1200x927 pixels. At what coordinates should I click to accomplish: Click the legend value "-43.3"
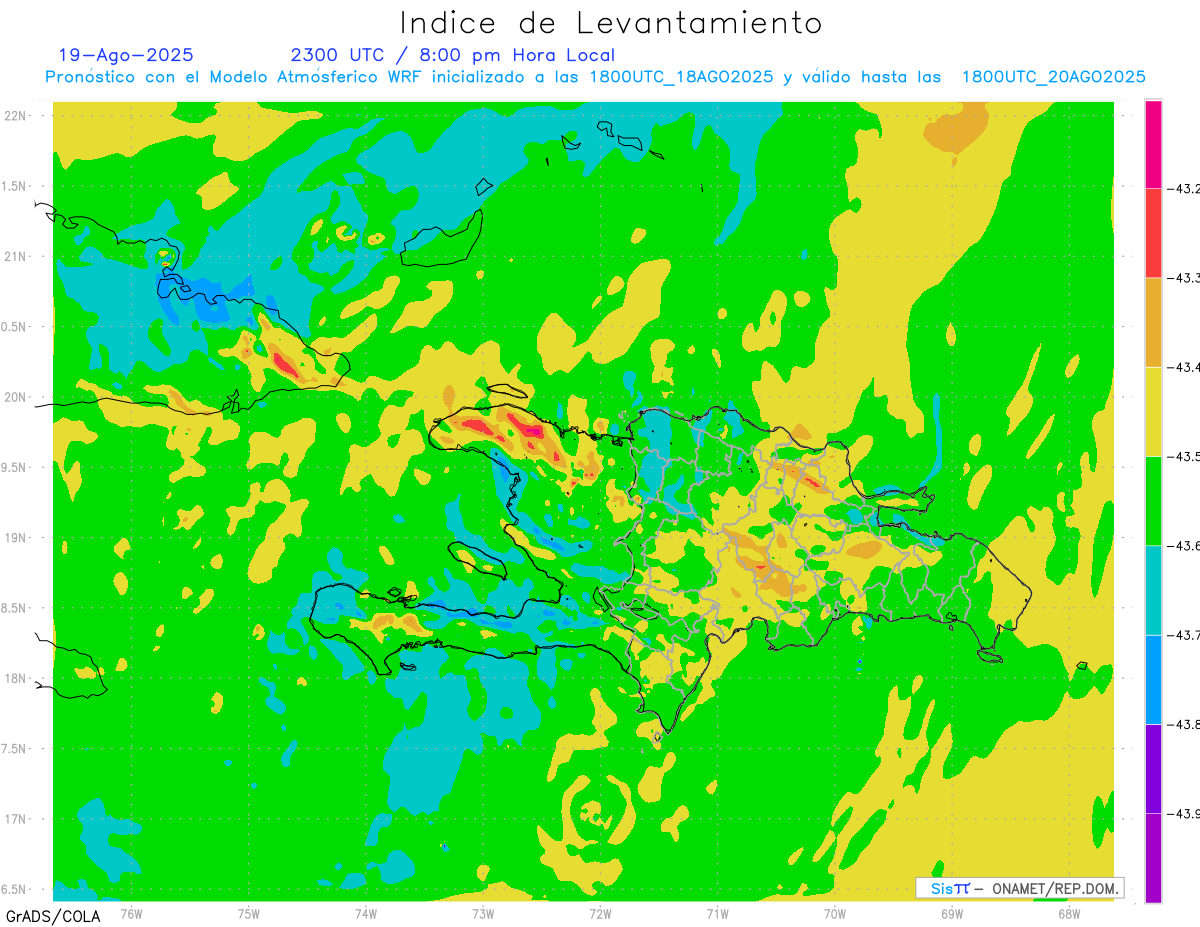tap(1184, 278)
